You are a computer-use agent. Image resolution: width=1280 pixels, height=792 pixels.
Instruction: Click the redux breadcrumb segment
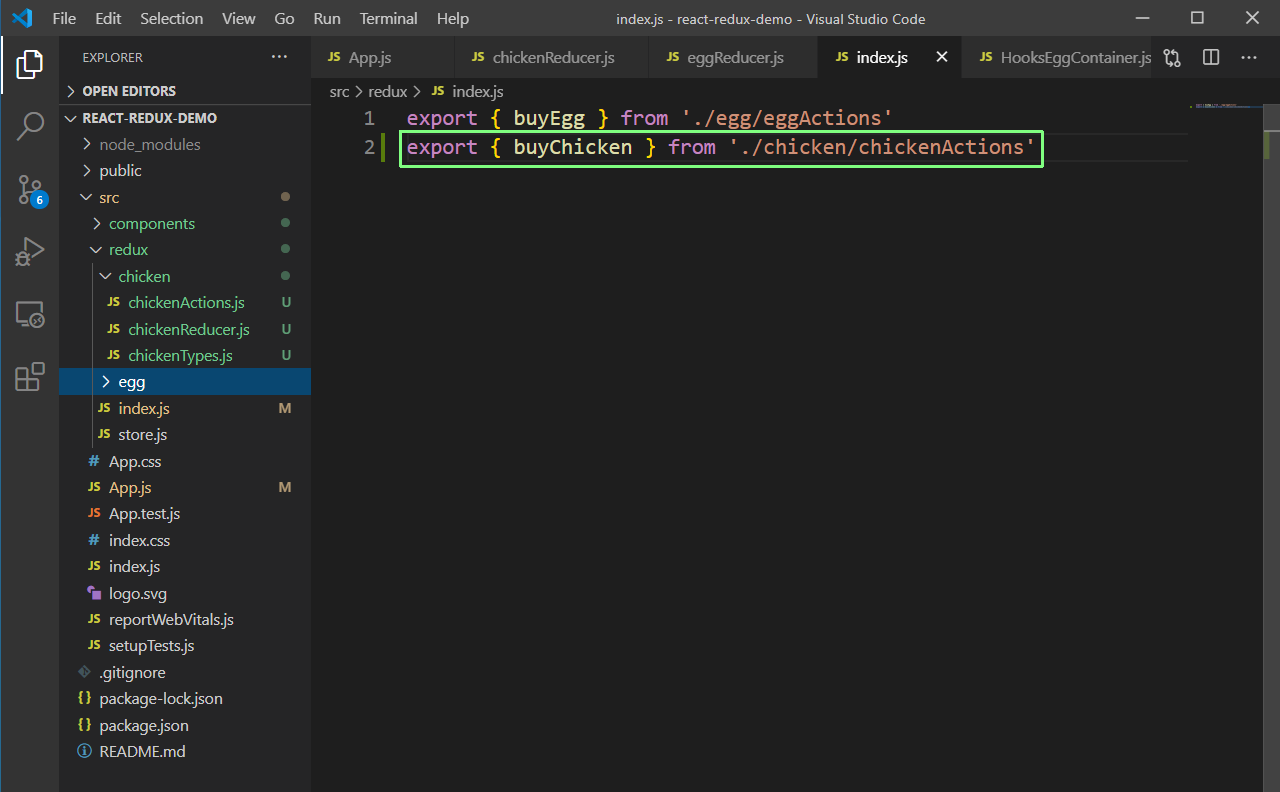point(388,91)
